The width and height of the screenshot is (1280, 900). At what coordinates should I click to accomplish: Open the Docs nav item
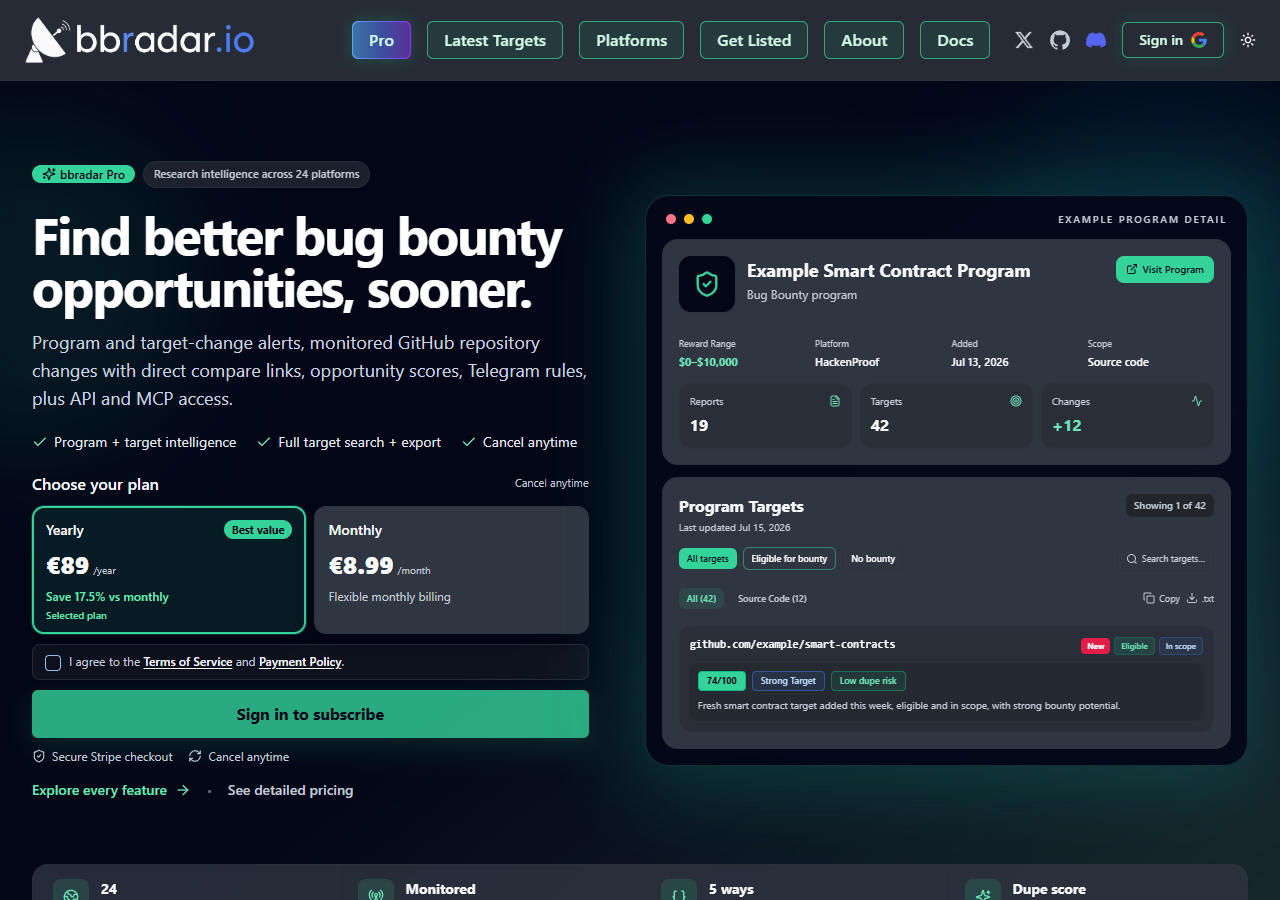click(x=955, y=40)
